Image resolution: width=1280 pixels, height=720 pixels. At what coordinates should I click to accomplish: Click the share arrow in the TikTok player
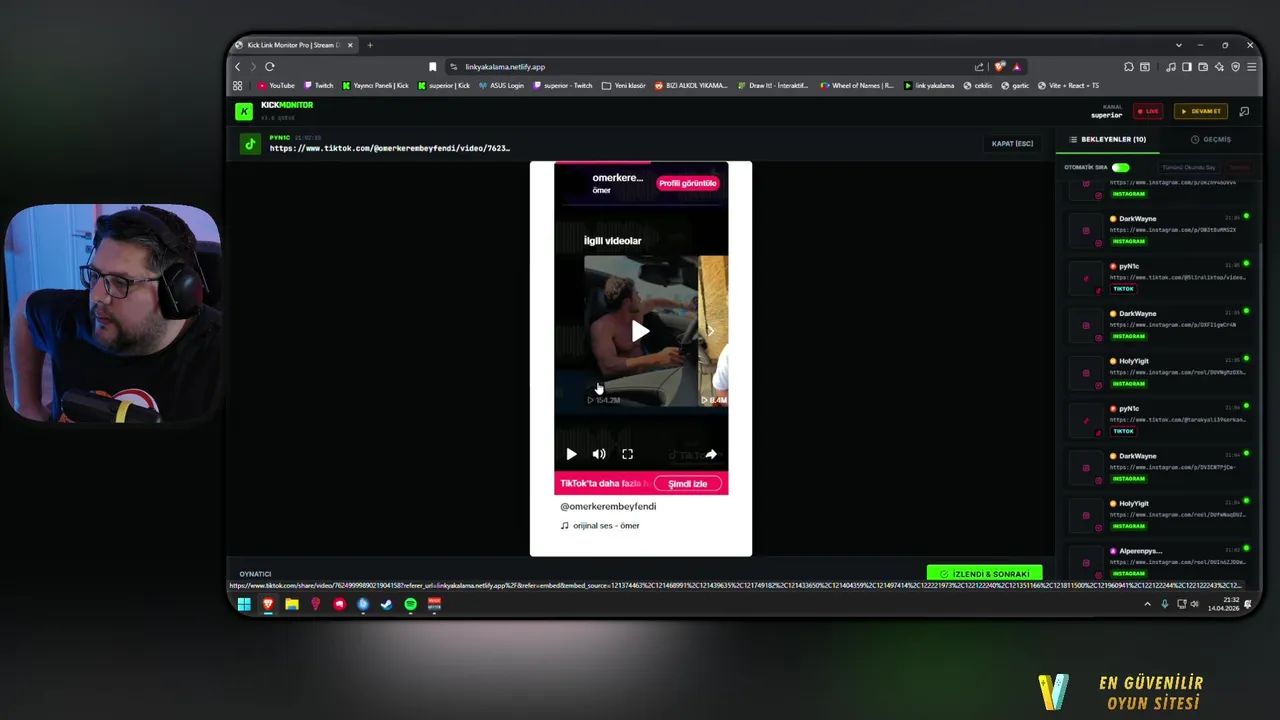tap(711, 454)
